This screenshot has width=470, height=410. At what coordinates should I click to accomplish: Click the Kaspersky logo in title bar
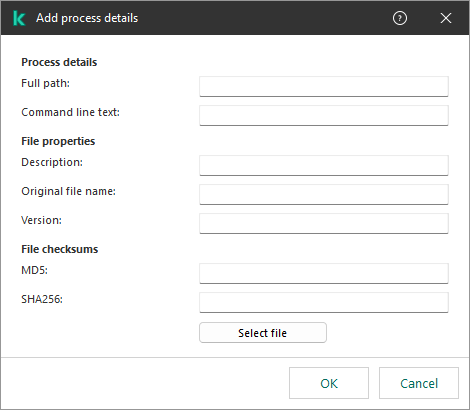[x=19, y=18]
